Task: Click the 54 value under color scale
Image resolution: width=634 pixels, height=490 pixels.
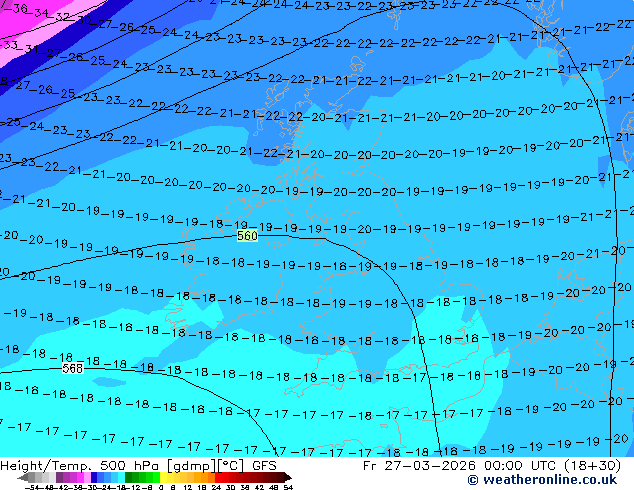Action: (x=288, y=487)
